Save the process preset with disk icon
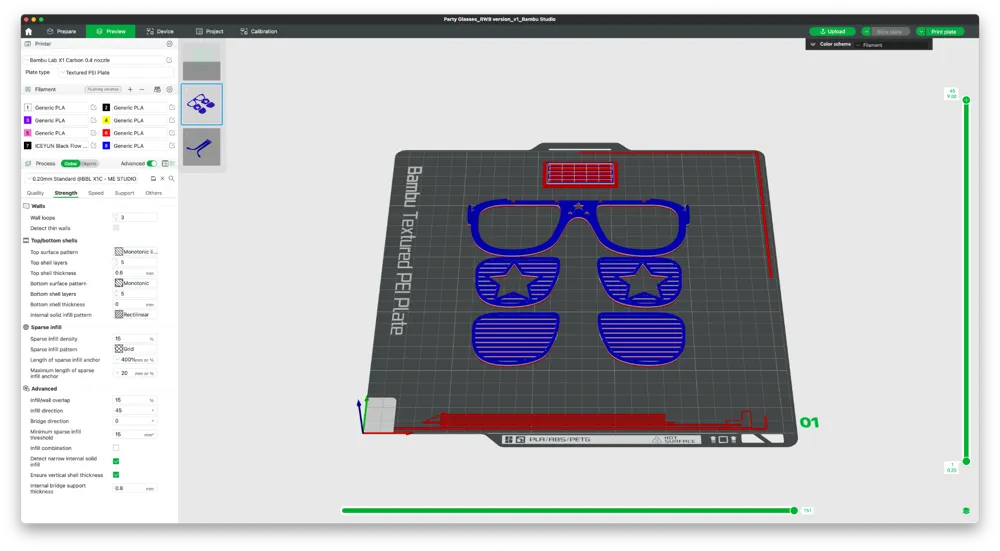 tap(153, 179)
